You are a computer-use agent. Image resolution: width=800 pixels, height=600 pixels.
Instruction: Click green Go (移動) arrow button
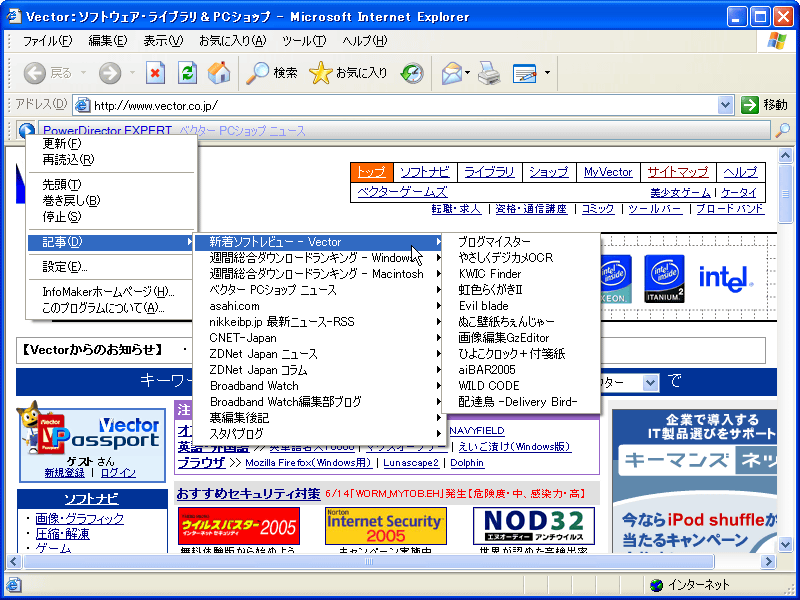point(749,105)
